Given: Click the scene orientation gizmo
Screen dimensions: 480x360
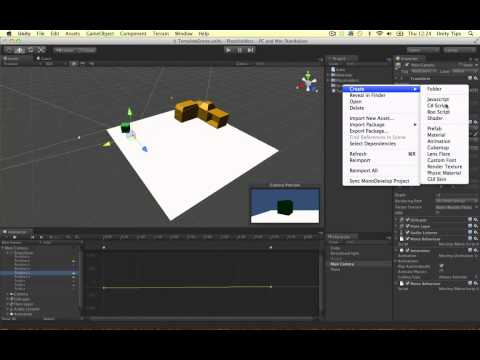Looking at the screenshot, I should (x=308, y=82).
